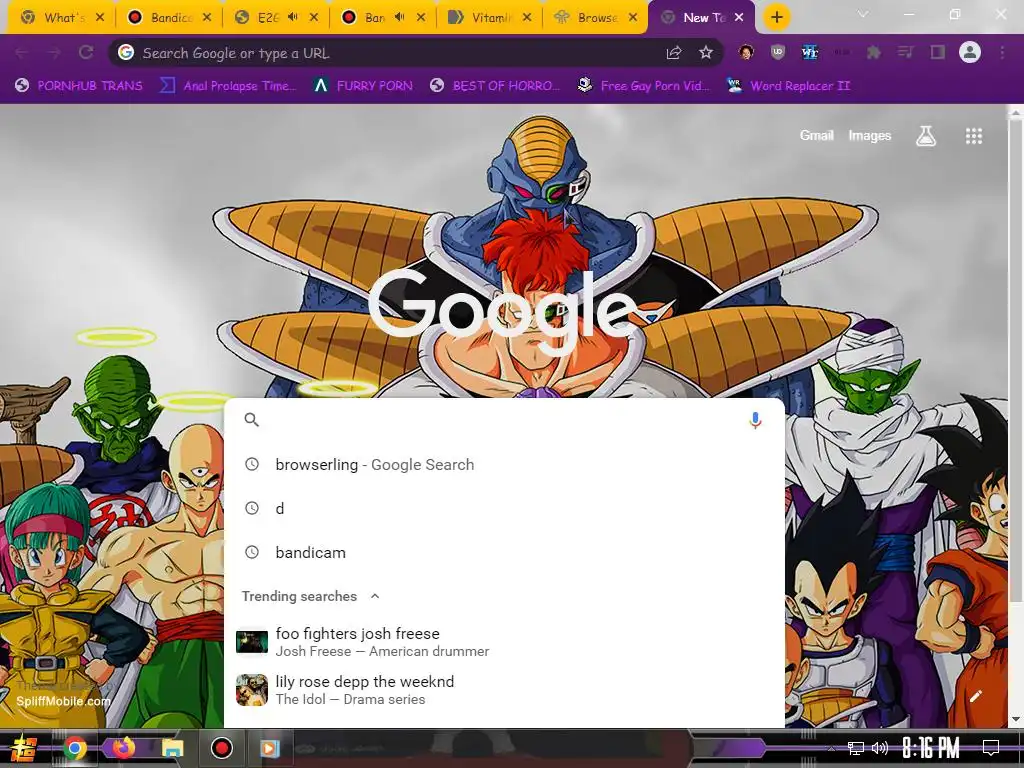Close the Vitamin tab

tap(527, 18)
